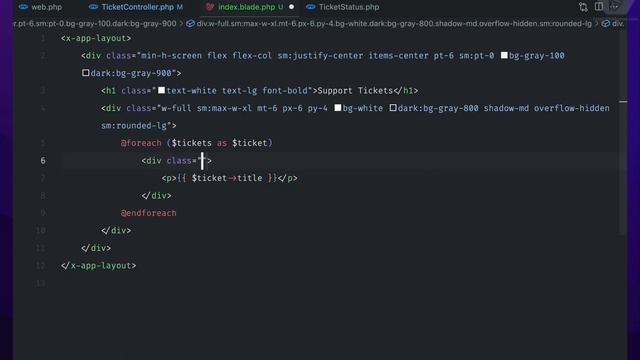640x360 pixels.
Task: Open the TicketController.php tab
Action: click(x=137, y=7)
